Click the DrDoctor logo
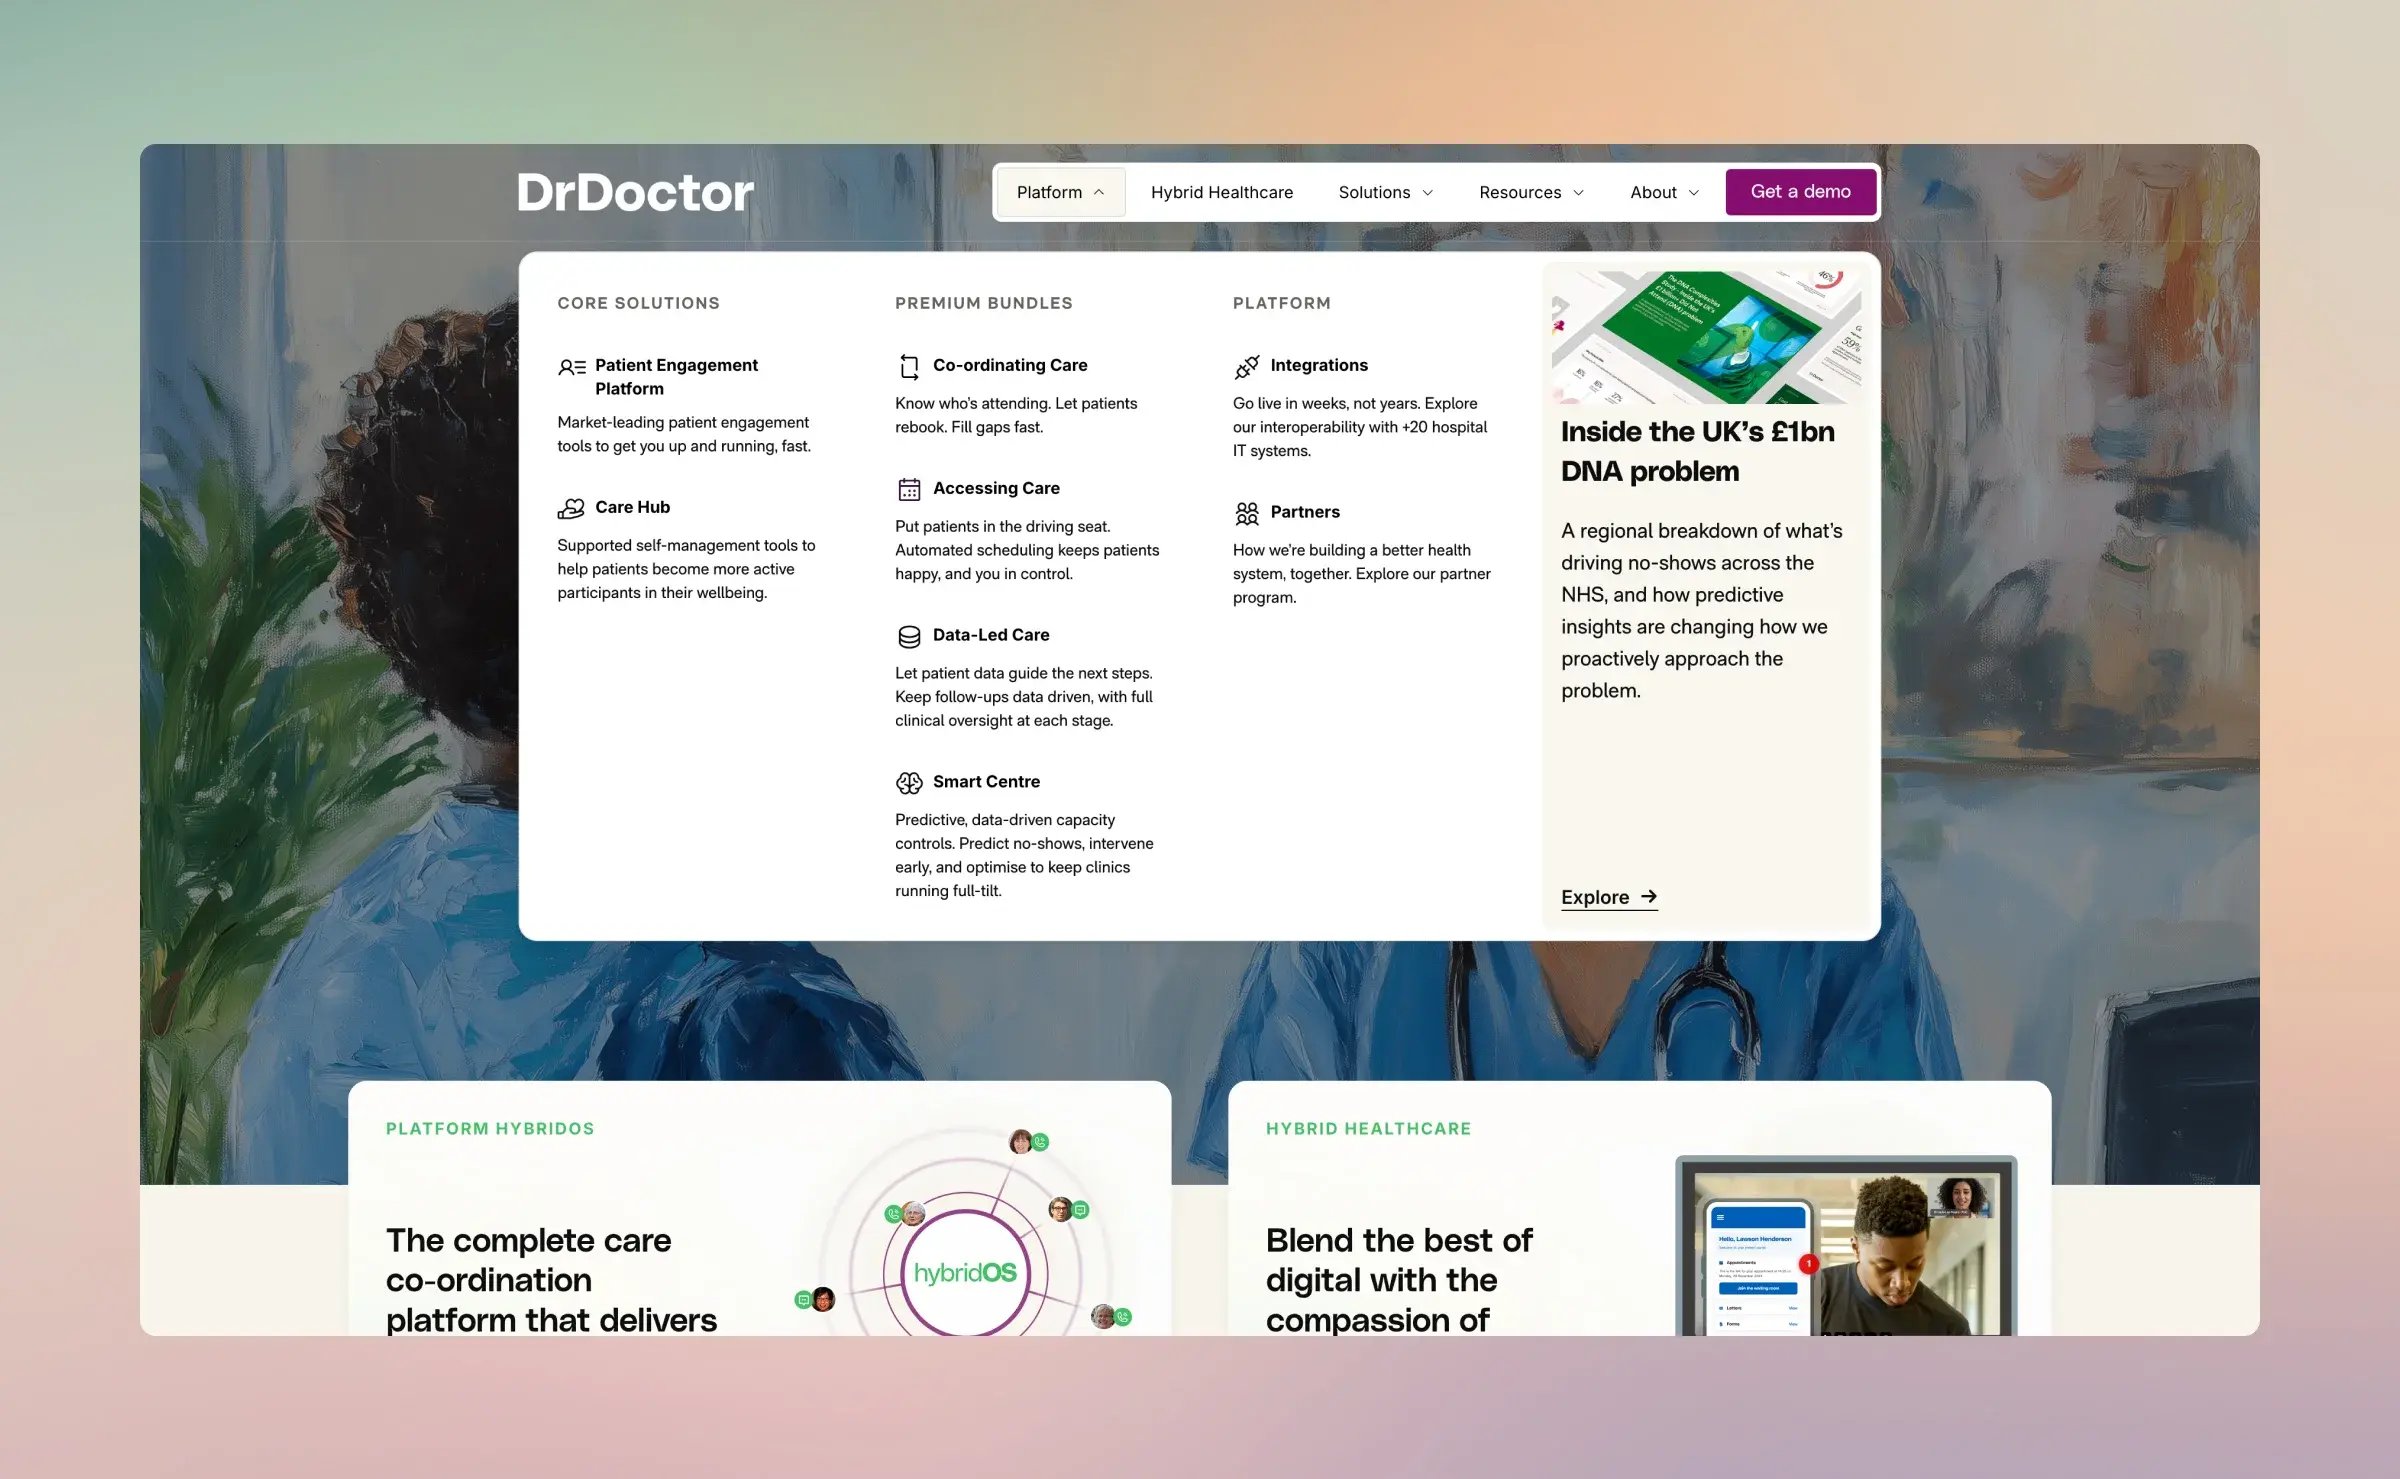This screenshot has height=1479, width=2400. (x=636, y=191)
